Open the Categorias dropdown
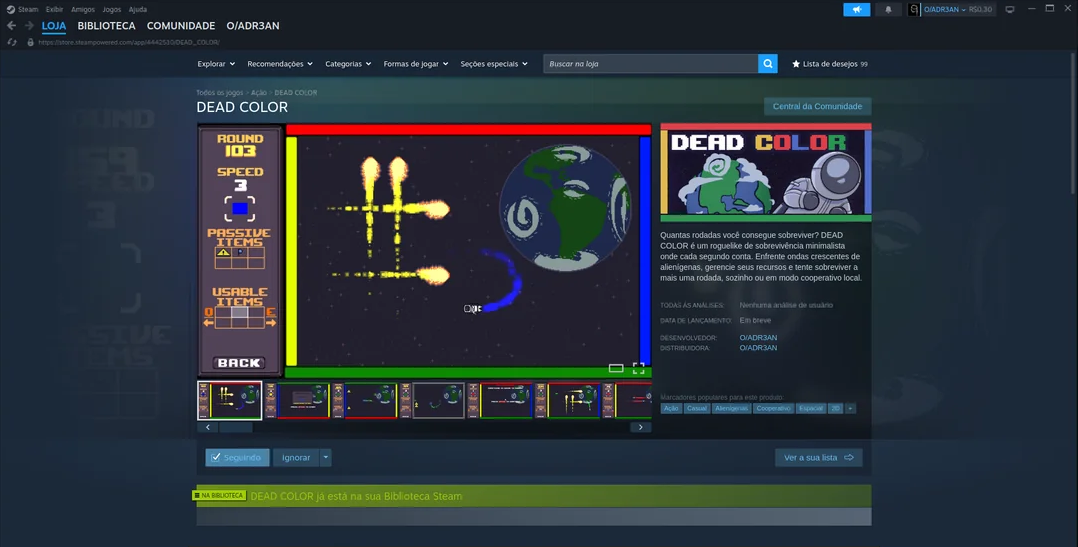This screenshot has width=1078, height=547. pos(348,64)
